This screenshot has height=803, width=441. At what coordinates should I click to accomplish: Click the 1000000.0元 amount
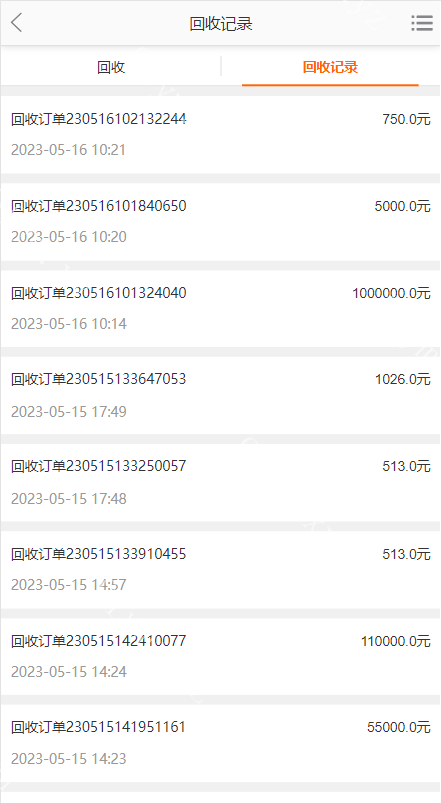[x=391, y=293]
